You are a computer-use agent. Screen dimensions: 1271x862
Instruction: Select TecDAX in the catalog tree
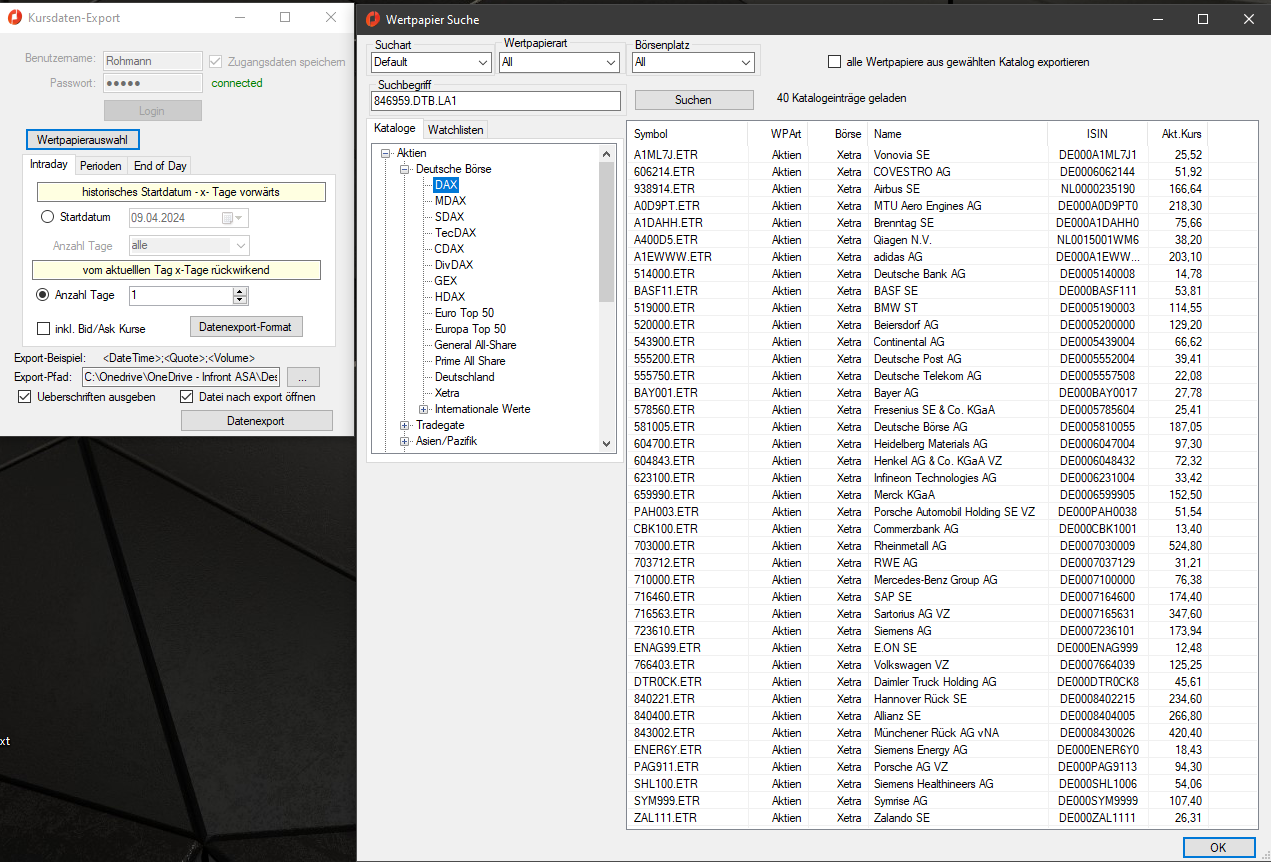click(x=455, y=233)
